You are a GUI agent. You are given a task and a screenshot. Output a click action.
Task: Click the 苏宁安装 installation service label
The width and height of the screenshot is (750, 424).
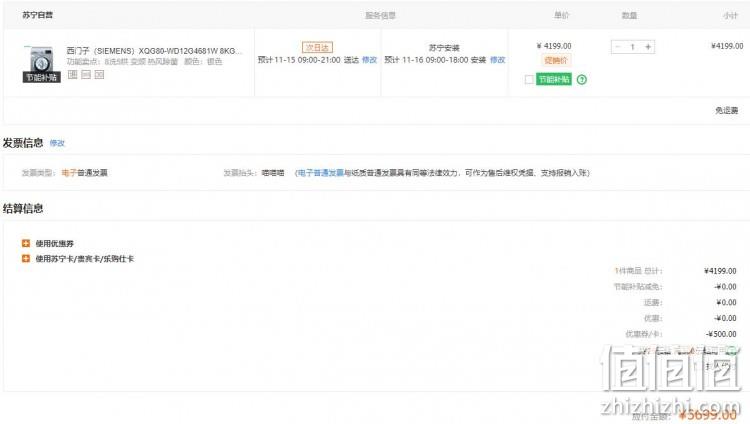click(x=444, y=48)
